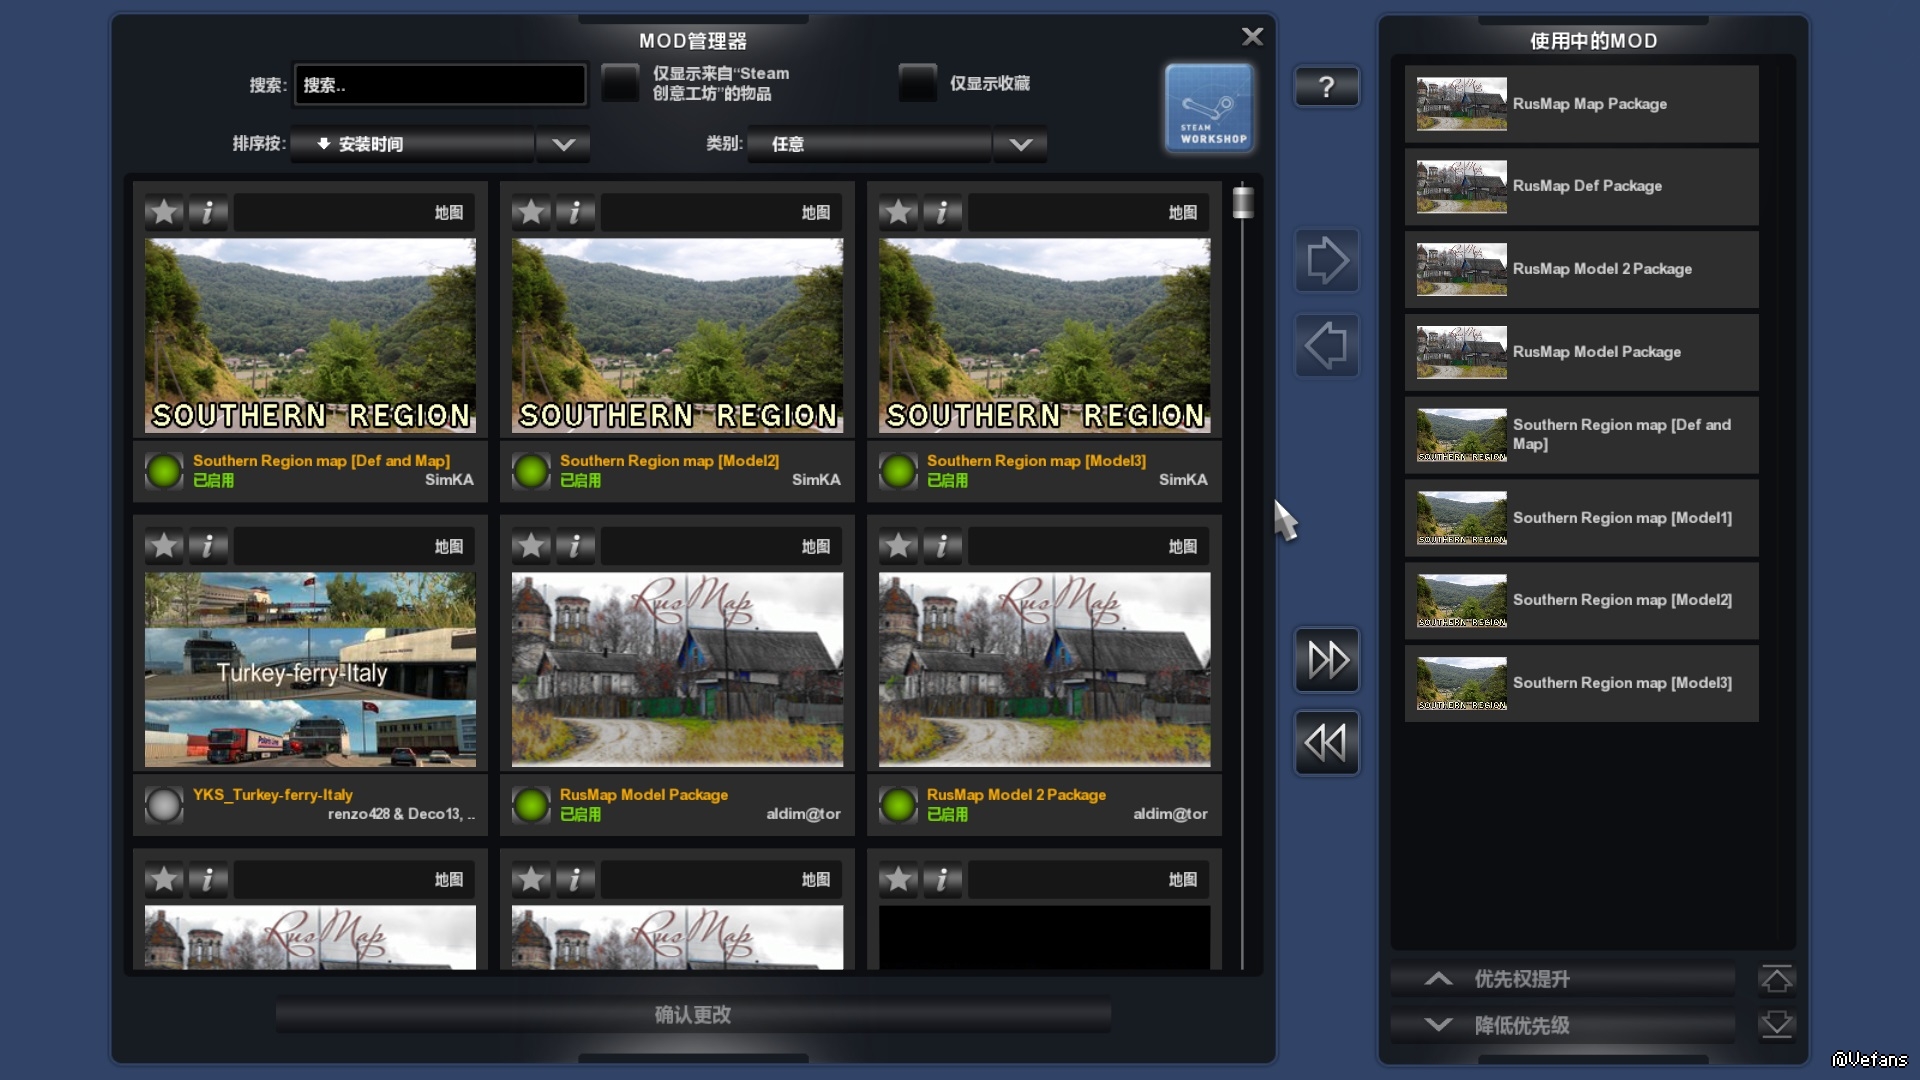The height and width of the screenshot is (1080, 1920).
Task: Click double right arrows to activate all
Action: tap(1326, 660)
